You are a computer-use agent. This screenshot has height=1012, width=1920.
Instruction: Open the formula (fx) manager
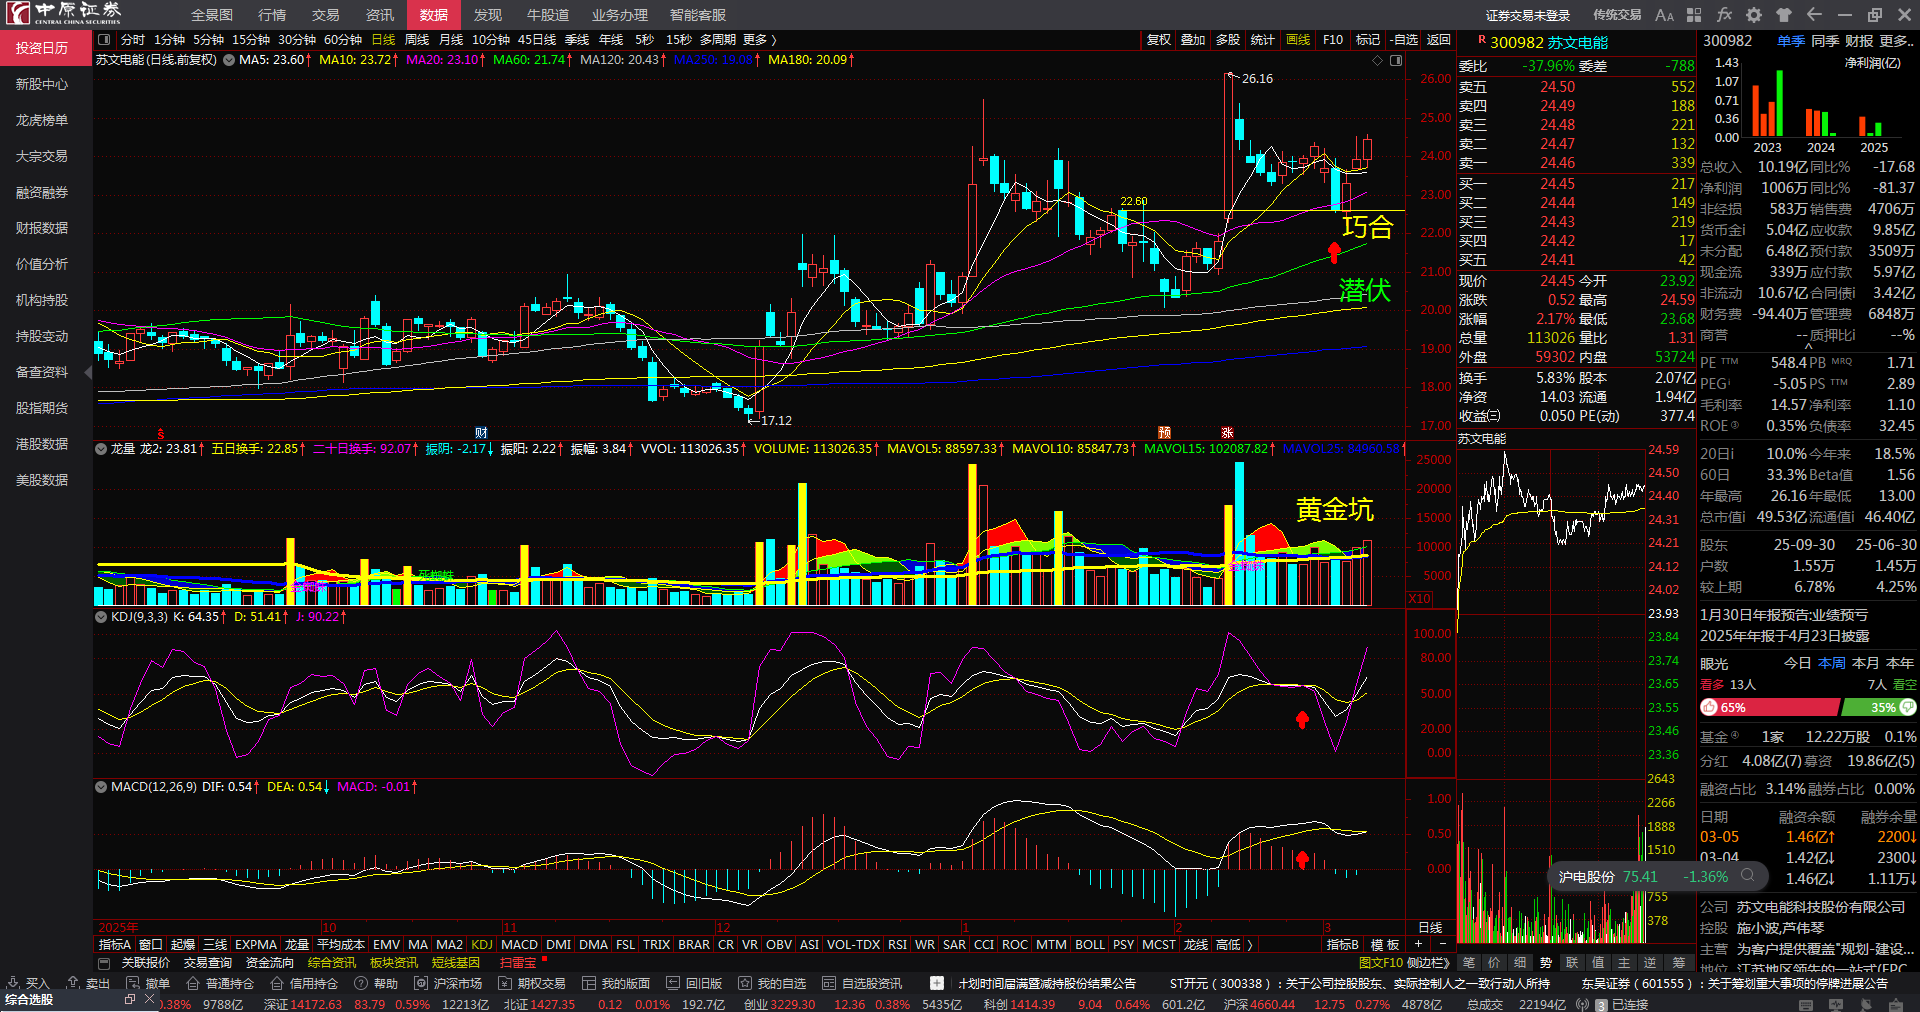point(1724,15)
